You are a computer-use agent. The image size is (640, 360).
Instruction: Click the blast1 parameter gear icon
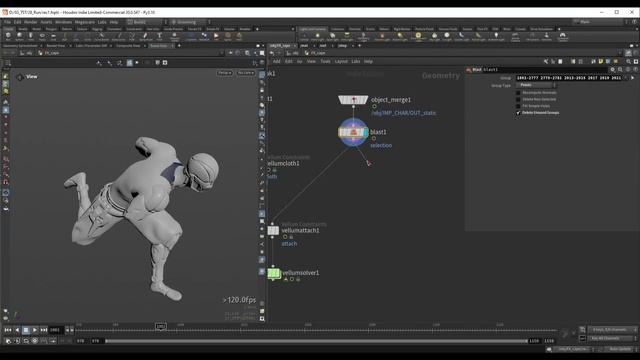pyautogui.click(x=612, y=70)
